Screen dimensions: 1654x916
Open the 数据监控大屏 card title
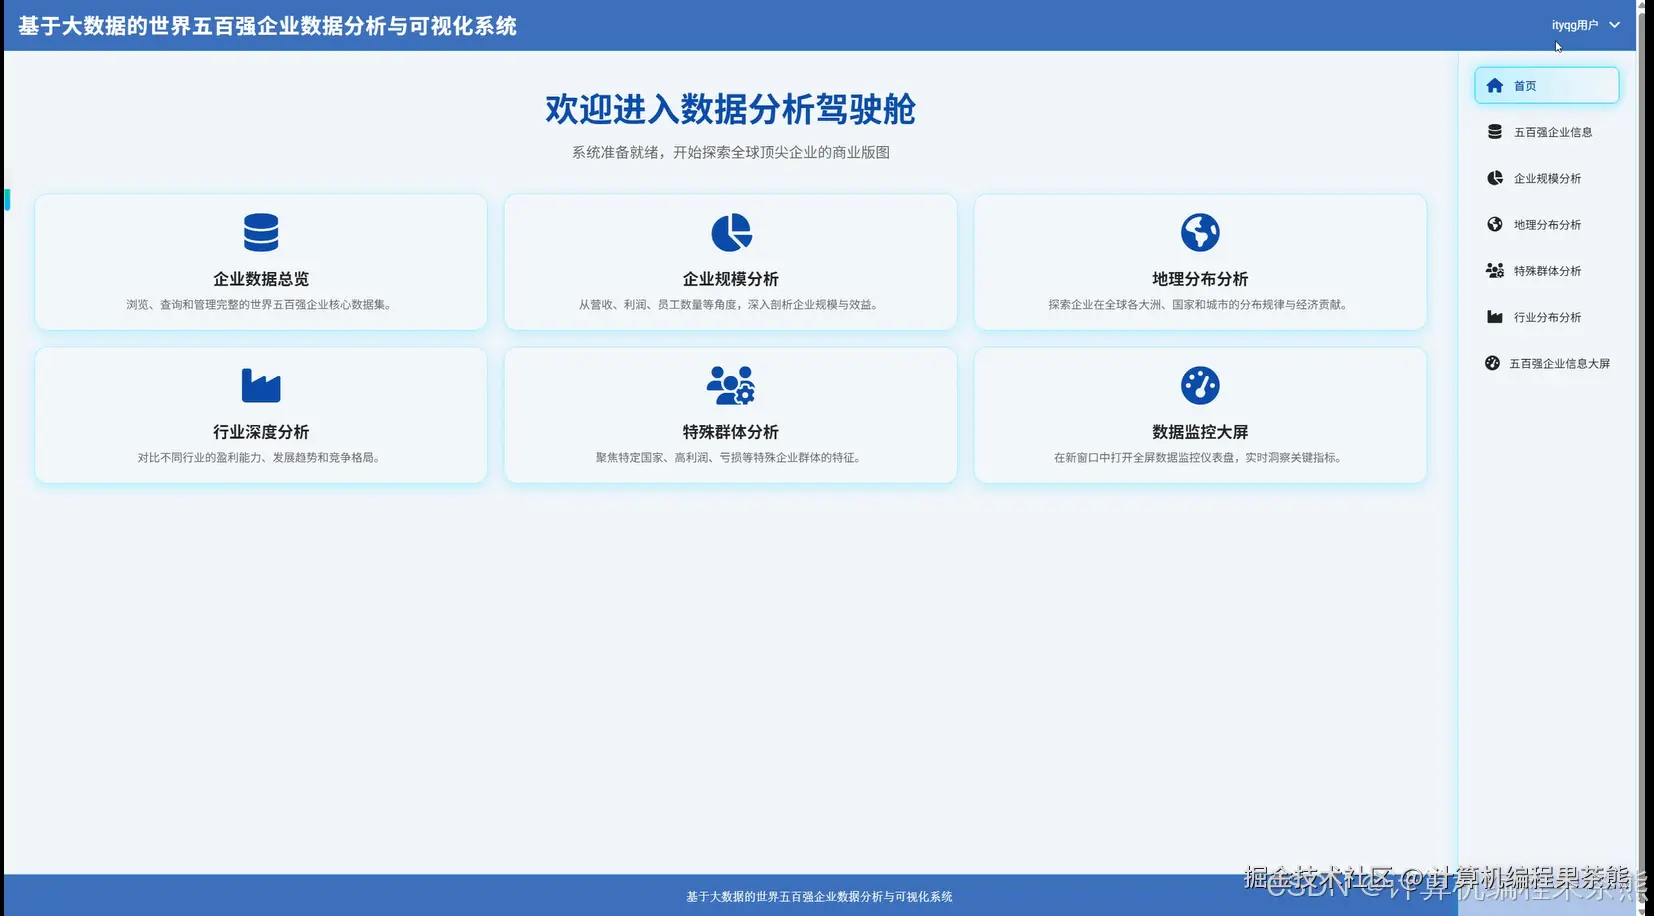click(1200, 432)
